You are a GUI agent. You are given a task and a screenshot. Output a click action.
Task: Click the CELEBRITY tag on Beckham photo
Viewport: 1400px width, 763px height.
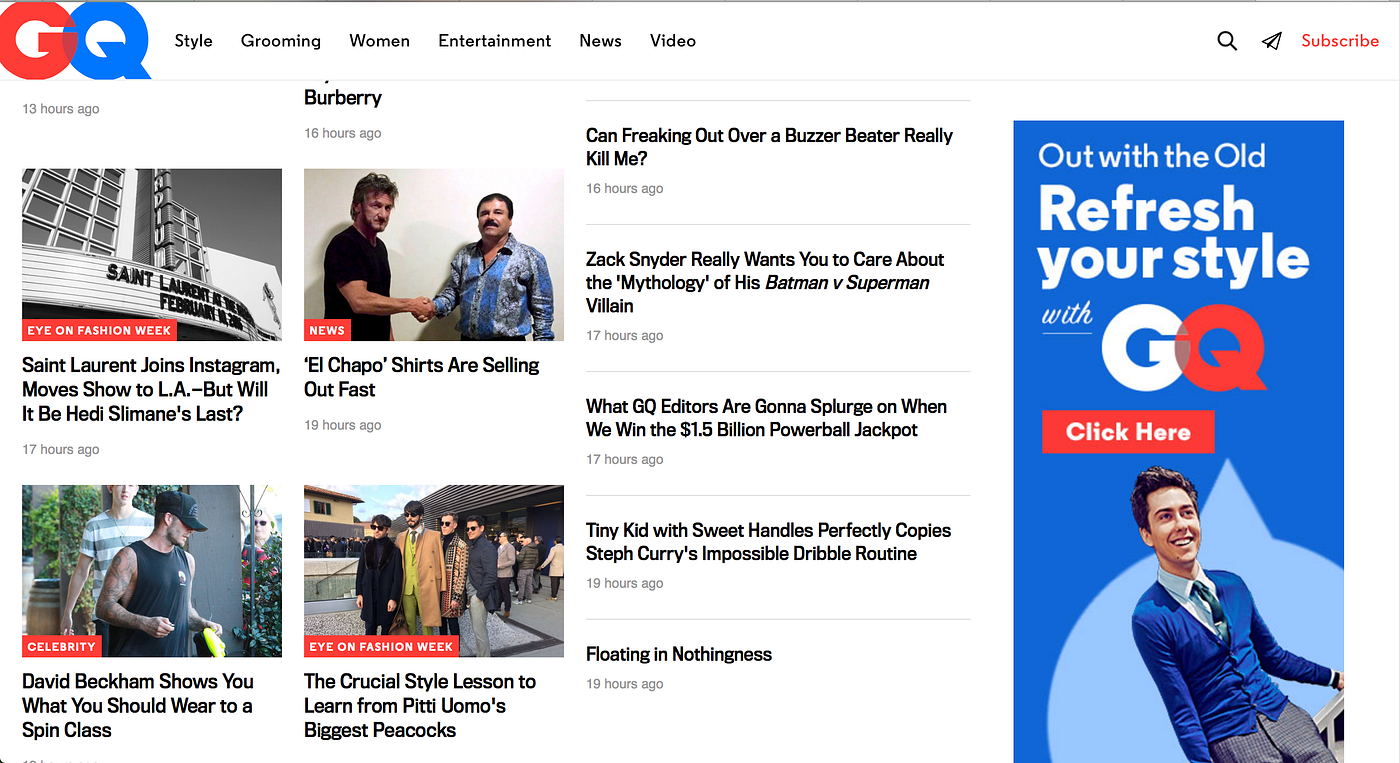62,647
